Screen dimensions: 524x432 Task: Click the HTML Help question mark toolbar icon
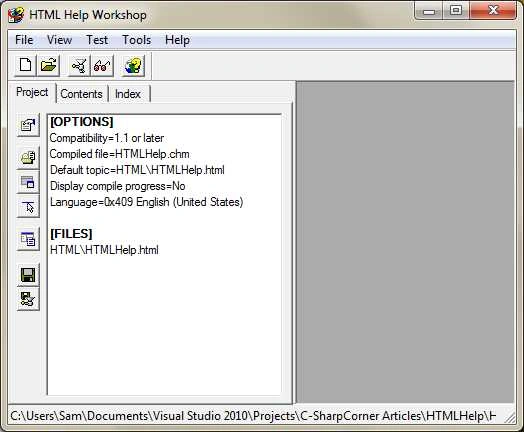[x=133, y=65]
